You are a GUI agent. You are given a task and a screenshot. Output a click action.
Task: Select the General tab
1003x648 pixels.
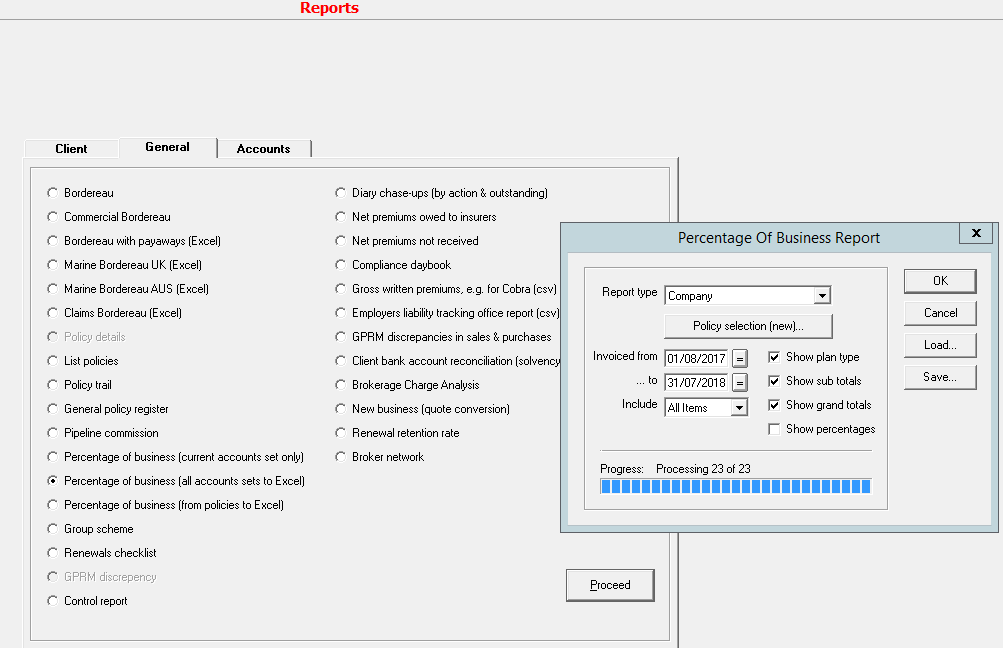coord(168,147)
